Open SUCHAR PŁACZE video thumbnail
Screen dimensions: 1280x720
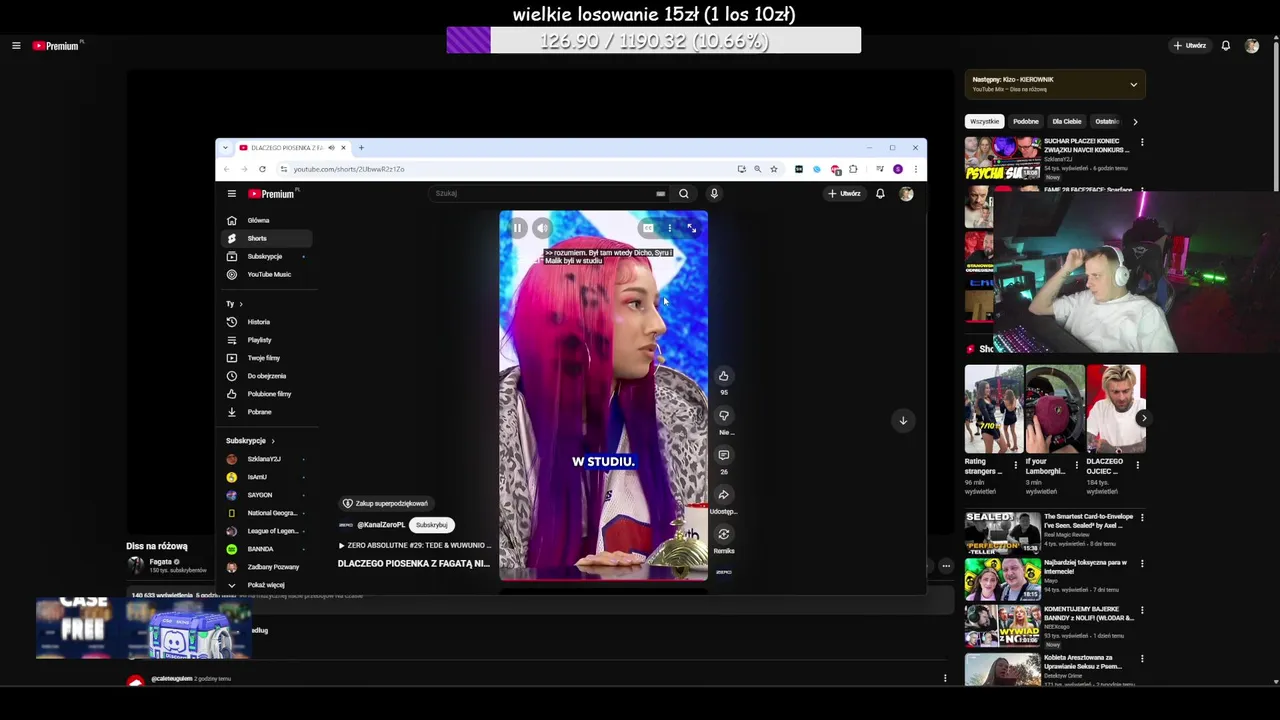[1002, 158]
